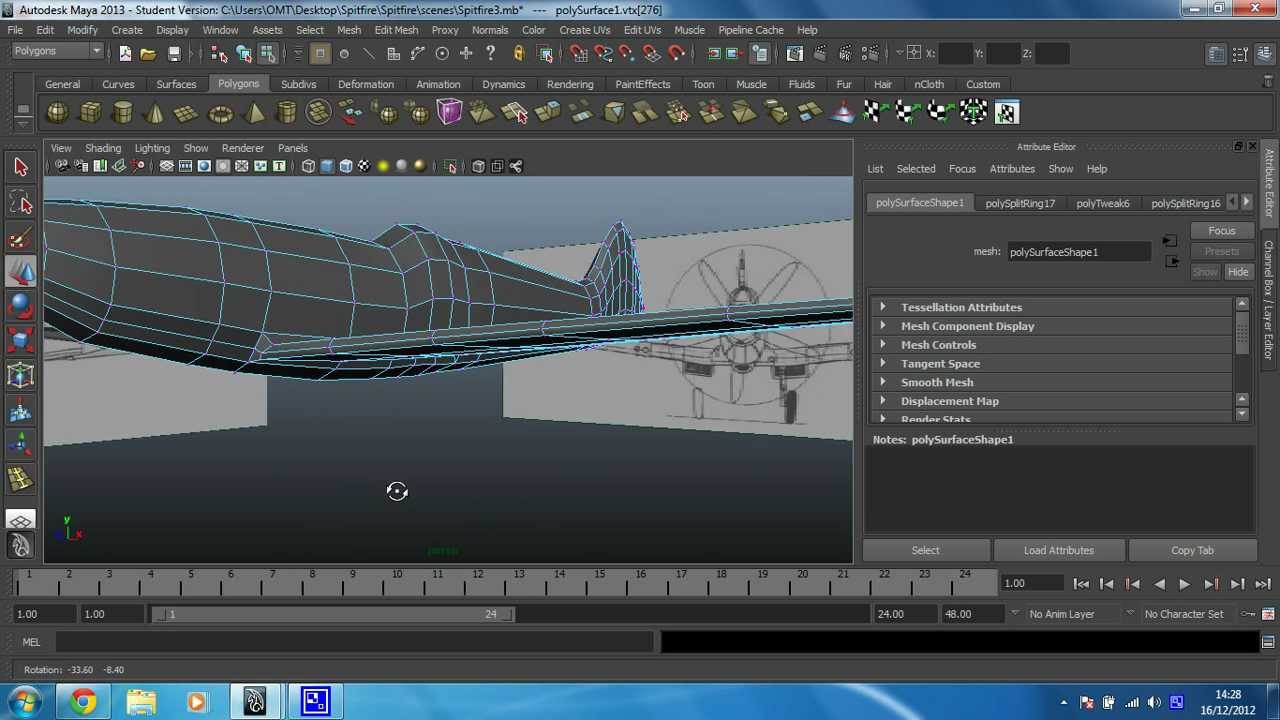Create a polygon cone from shelf
1280x720 pixels.
click(154, 113)
